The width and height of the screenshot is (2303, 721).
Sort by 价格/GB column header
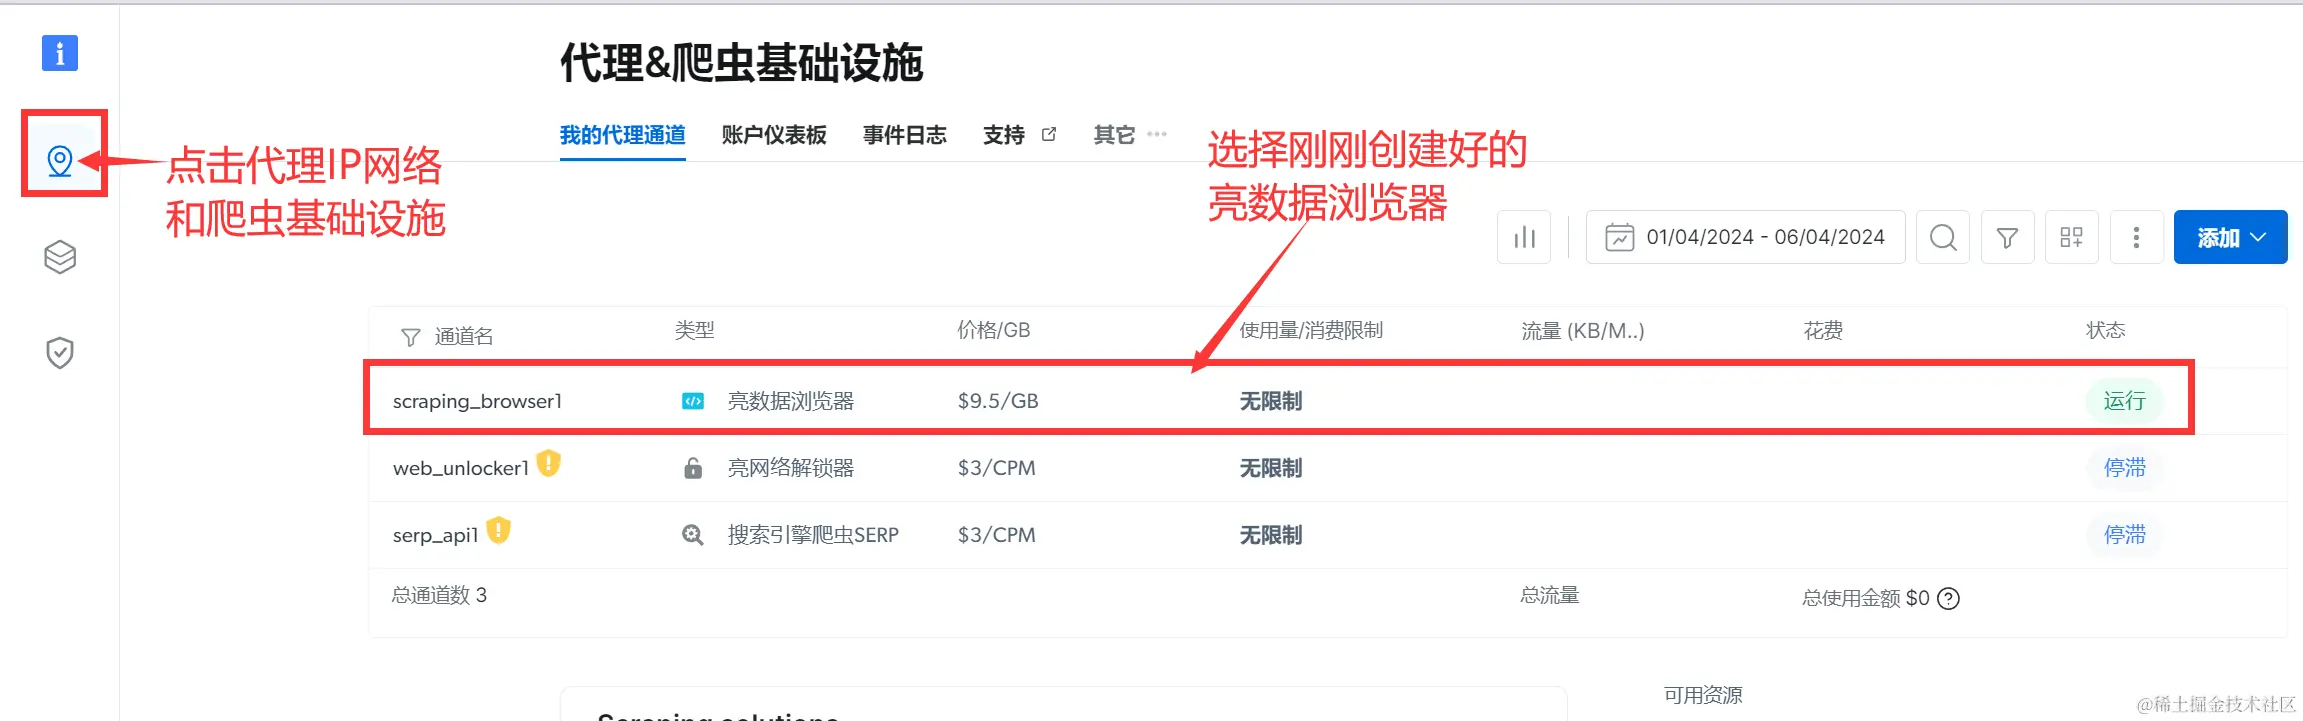click(x=993, y=330)
